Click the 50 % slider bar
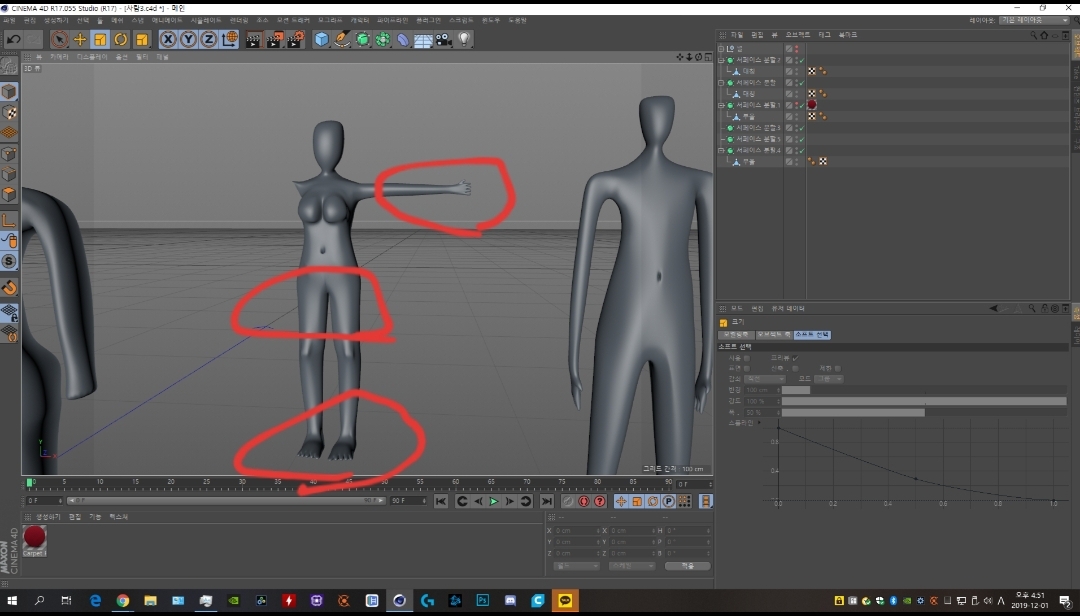Screen dimensions: 1080x616 [x=924, y=412]
